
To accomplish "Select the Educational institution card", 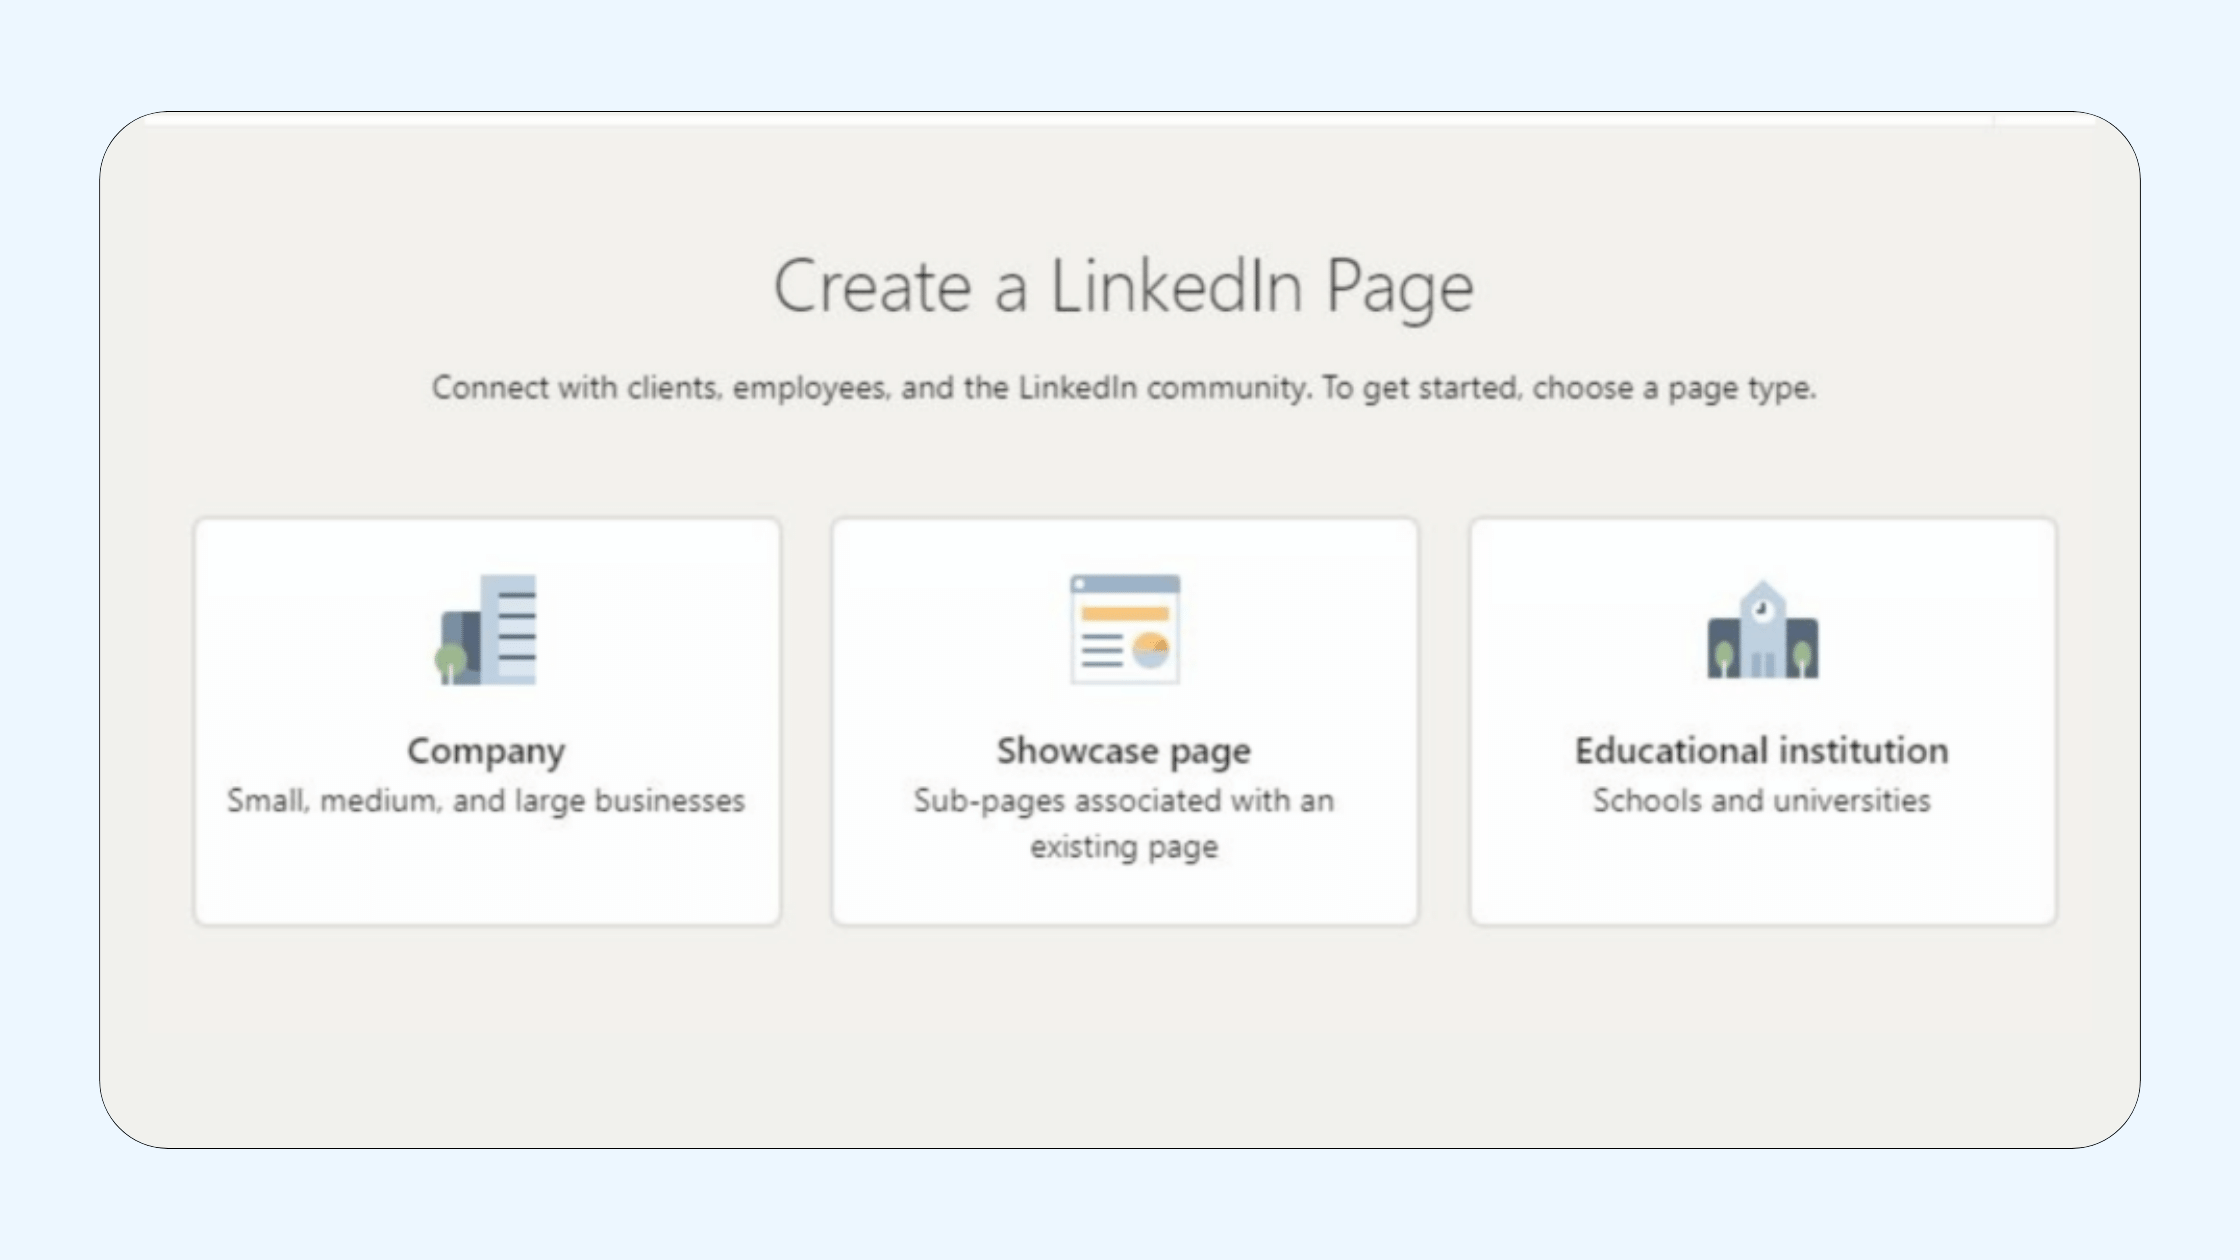I will [1763, 720].
